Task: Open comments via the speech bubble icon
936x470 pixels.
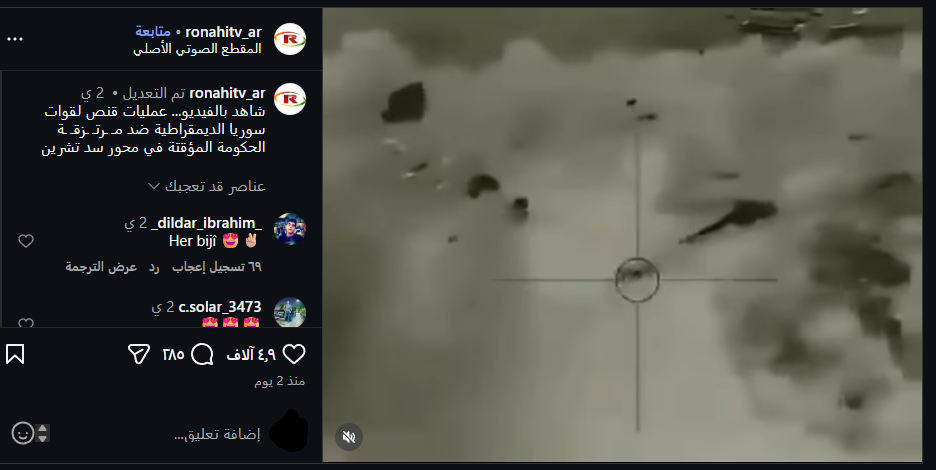Action: (202, 355)
